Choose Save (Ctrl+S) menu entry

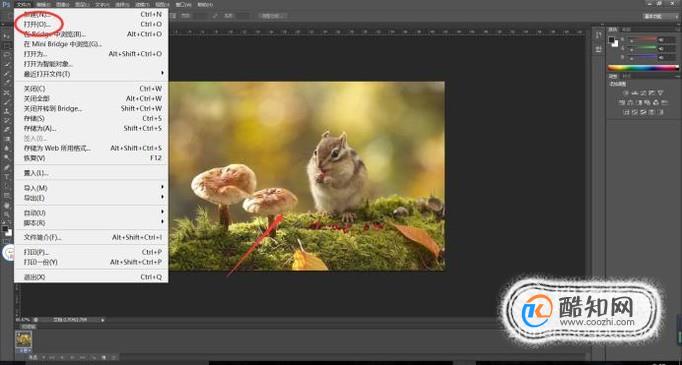click(x=91, y=118)
